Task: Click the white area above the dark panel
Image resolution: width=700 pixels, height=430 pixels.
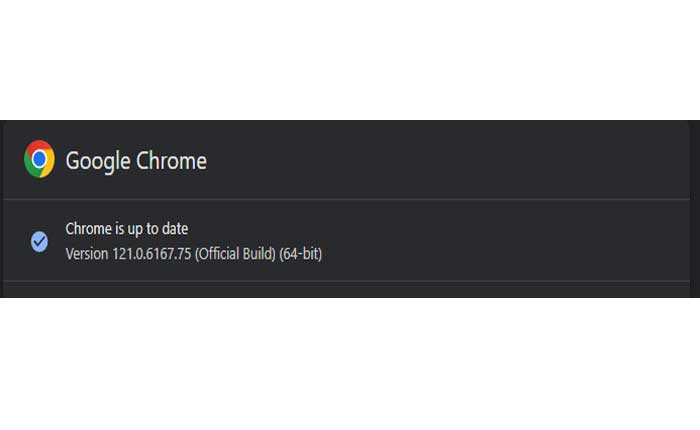Action: [x=350, y=60]
